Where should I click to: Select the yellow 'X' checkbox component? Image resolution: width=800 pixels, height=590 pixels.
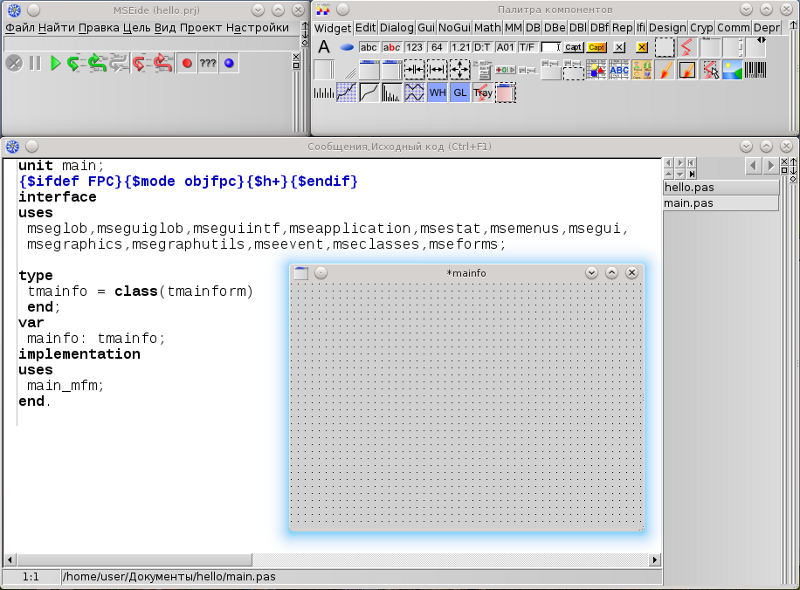(641, 47)
